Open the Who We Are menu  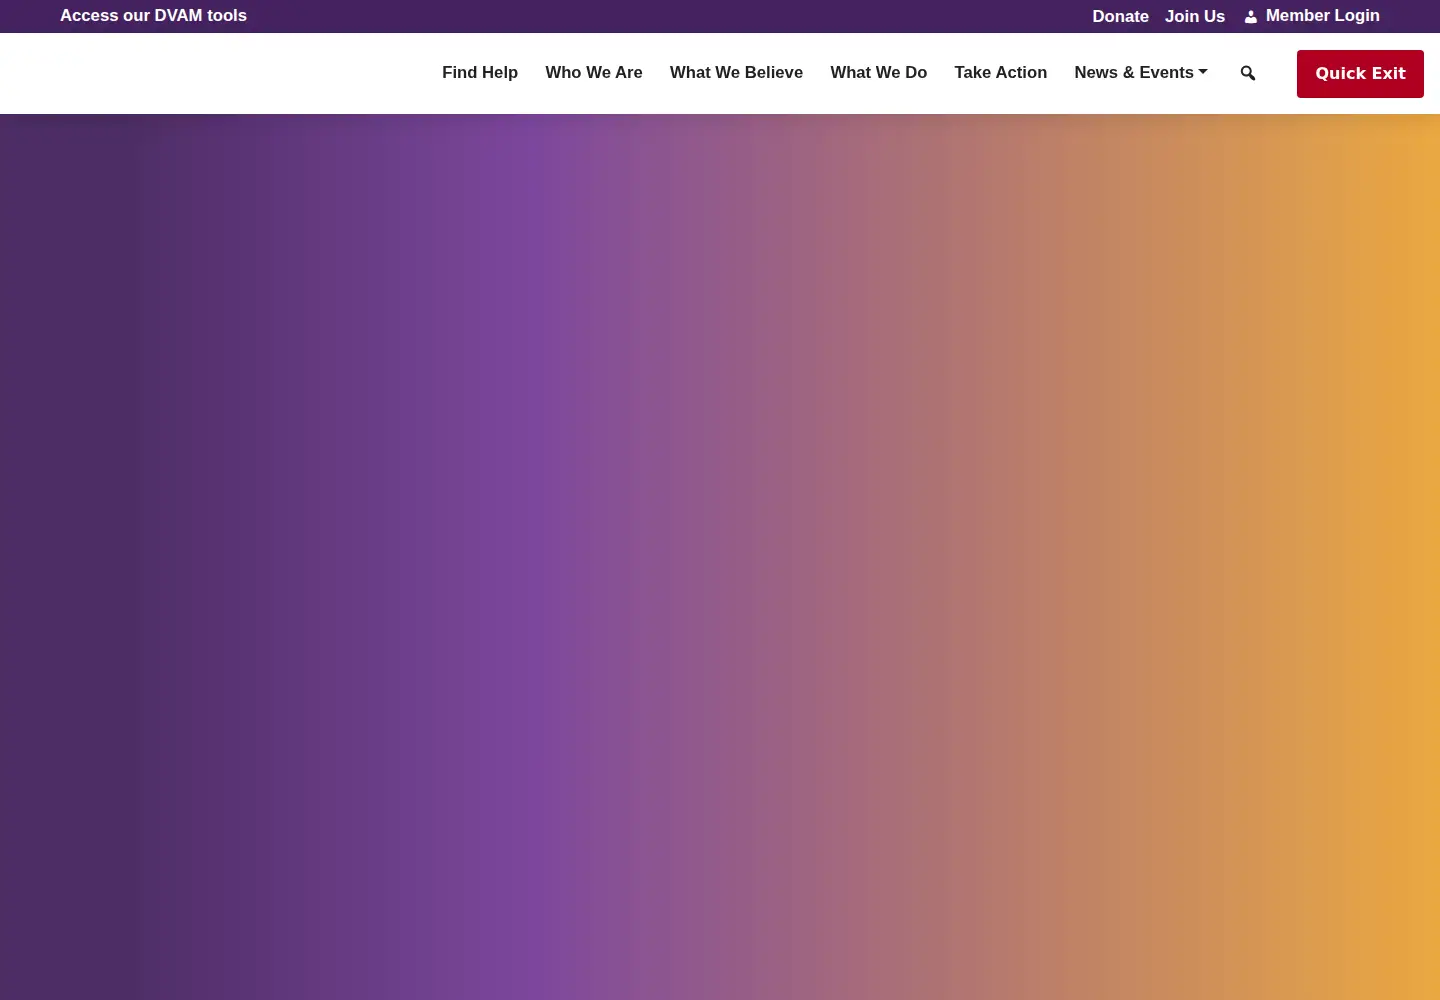click(594, 72)
